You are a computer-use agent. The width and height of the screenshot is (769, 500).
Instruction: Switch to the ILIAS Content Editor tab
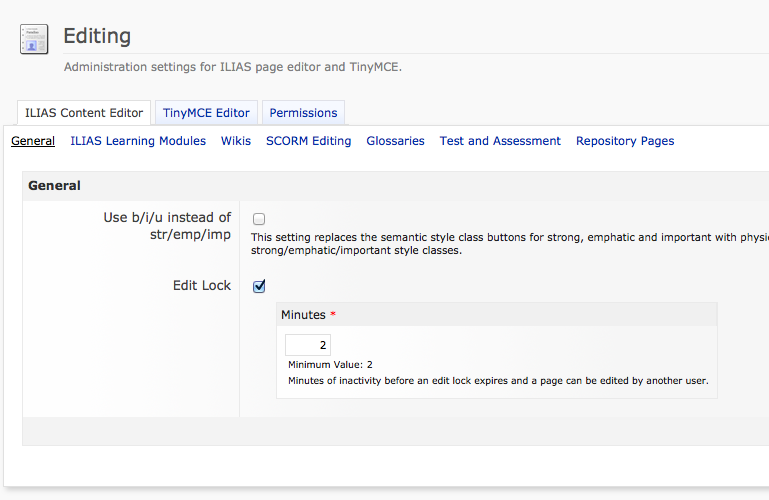point(84,113)
